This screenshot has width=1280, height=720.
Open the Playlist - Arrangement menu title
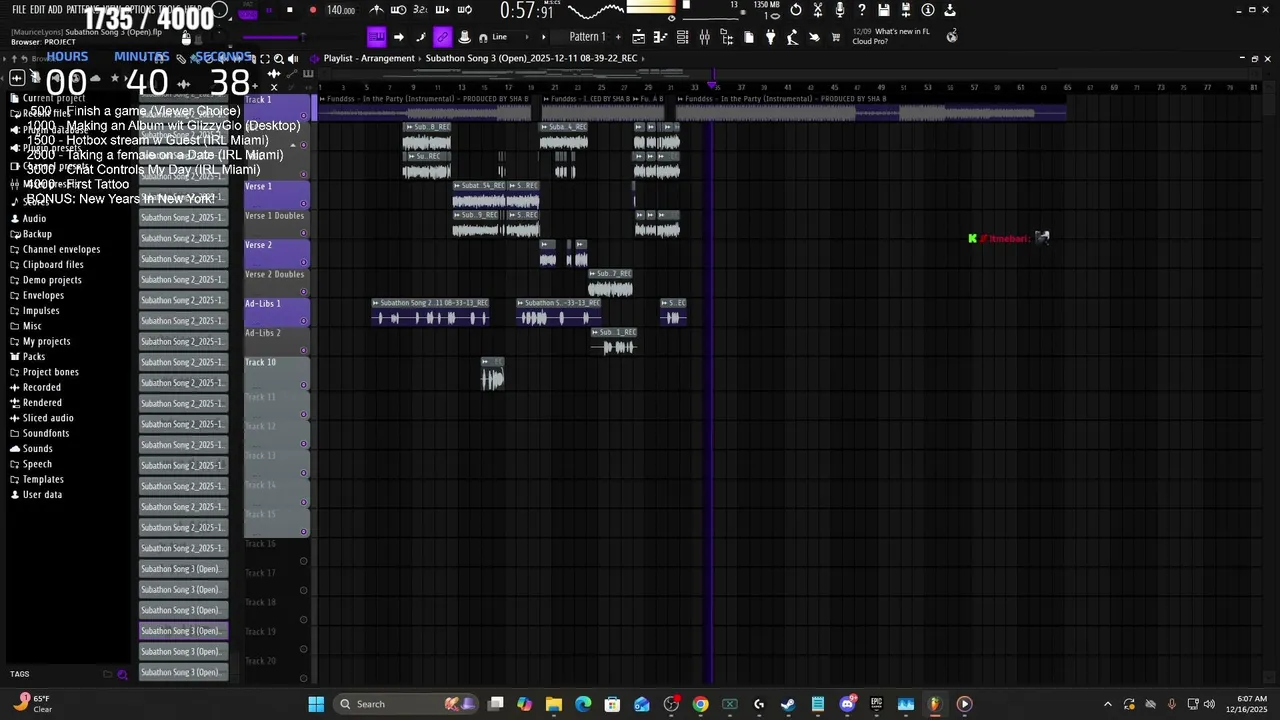pyautogui.click(x=369, y=58)
